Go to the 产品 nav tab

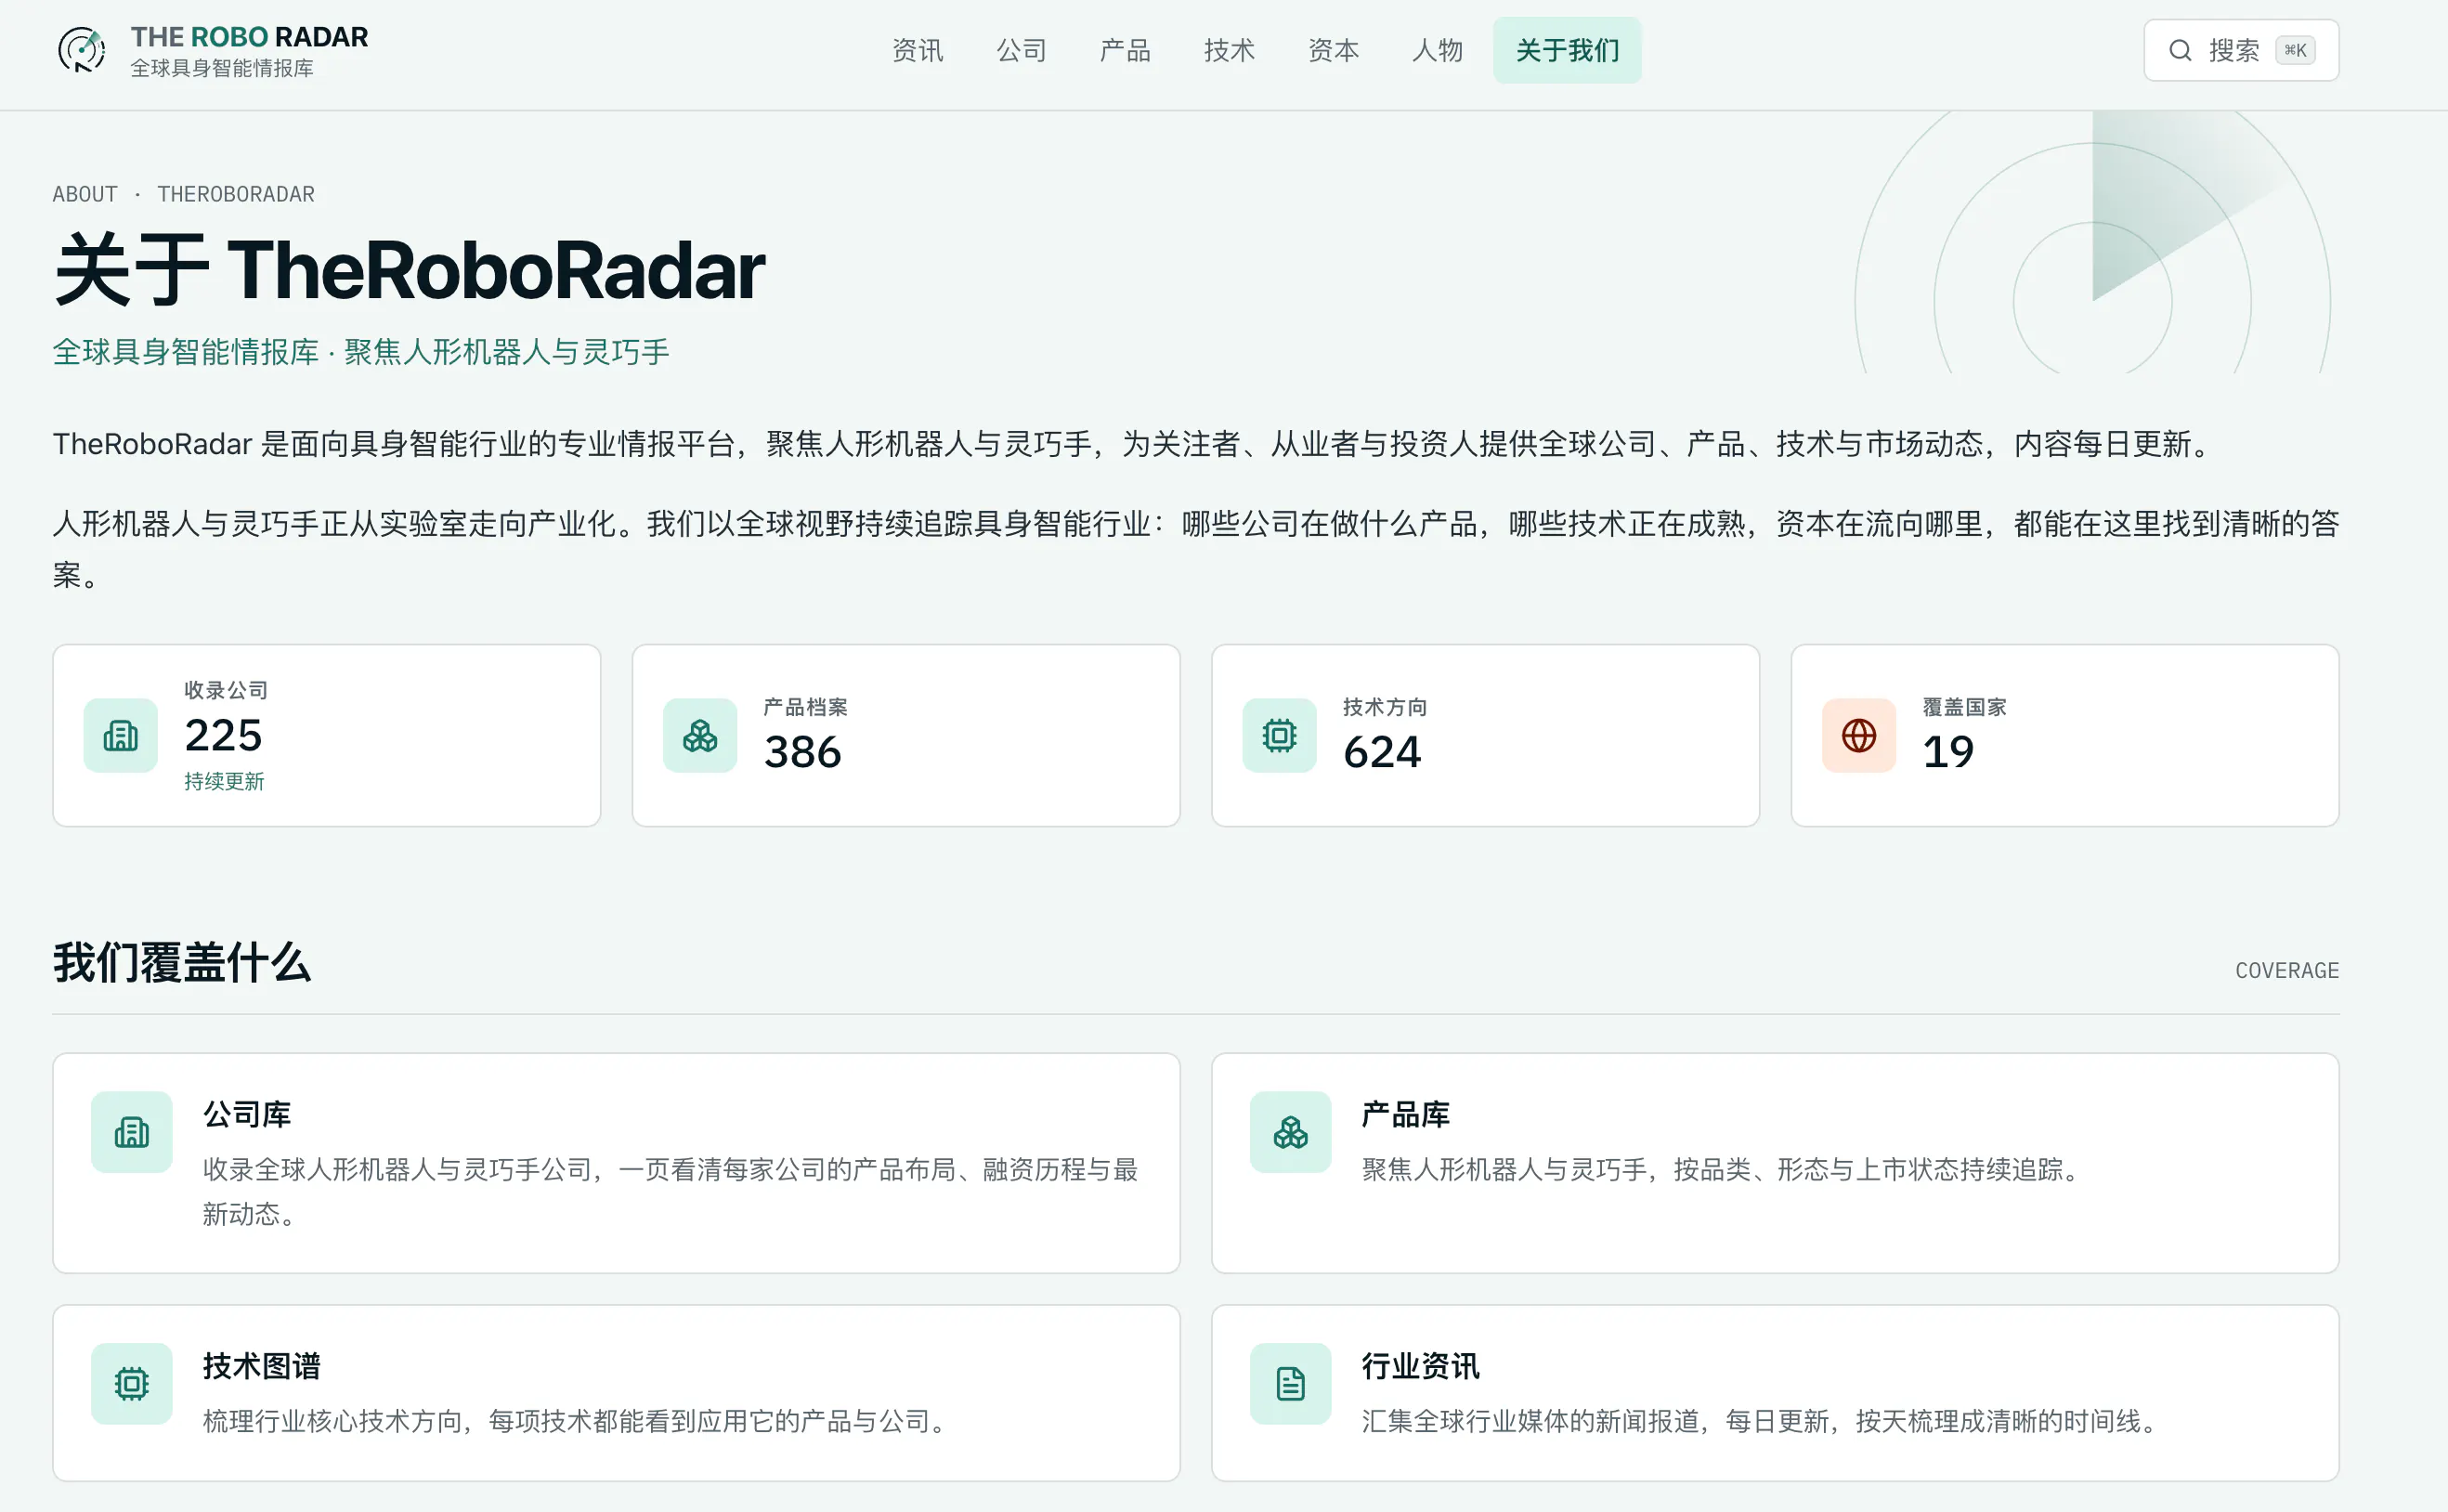tap(1125, 50)
